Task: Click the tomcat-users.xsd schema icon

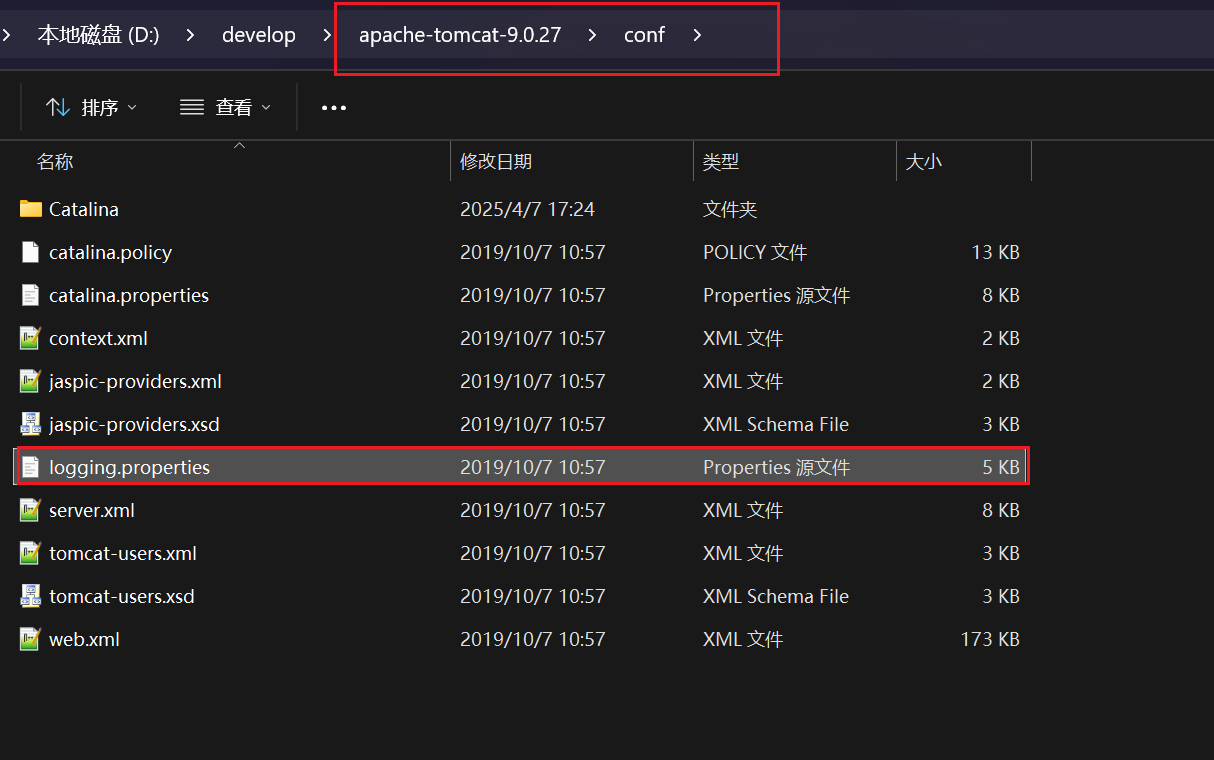Action: [x=31, y=596]
